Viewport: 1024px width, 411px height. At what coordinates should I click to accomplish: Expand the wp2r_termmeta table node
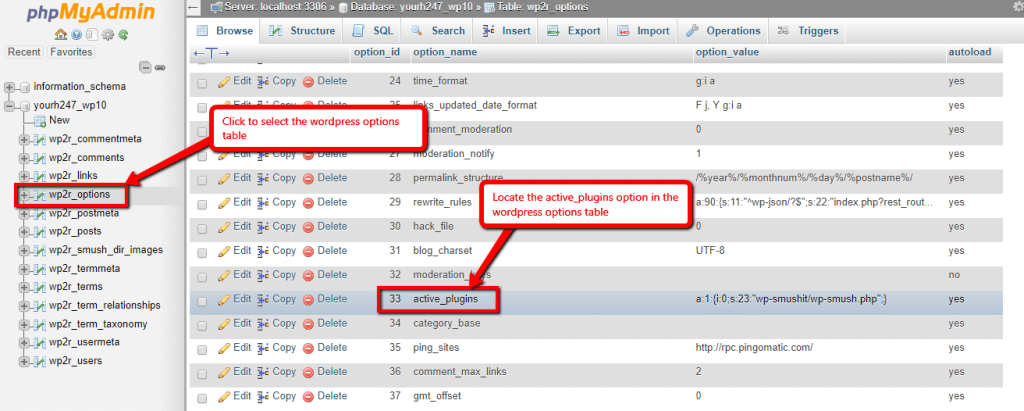click(x=24, y=269)
